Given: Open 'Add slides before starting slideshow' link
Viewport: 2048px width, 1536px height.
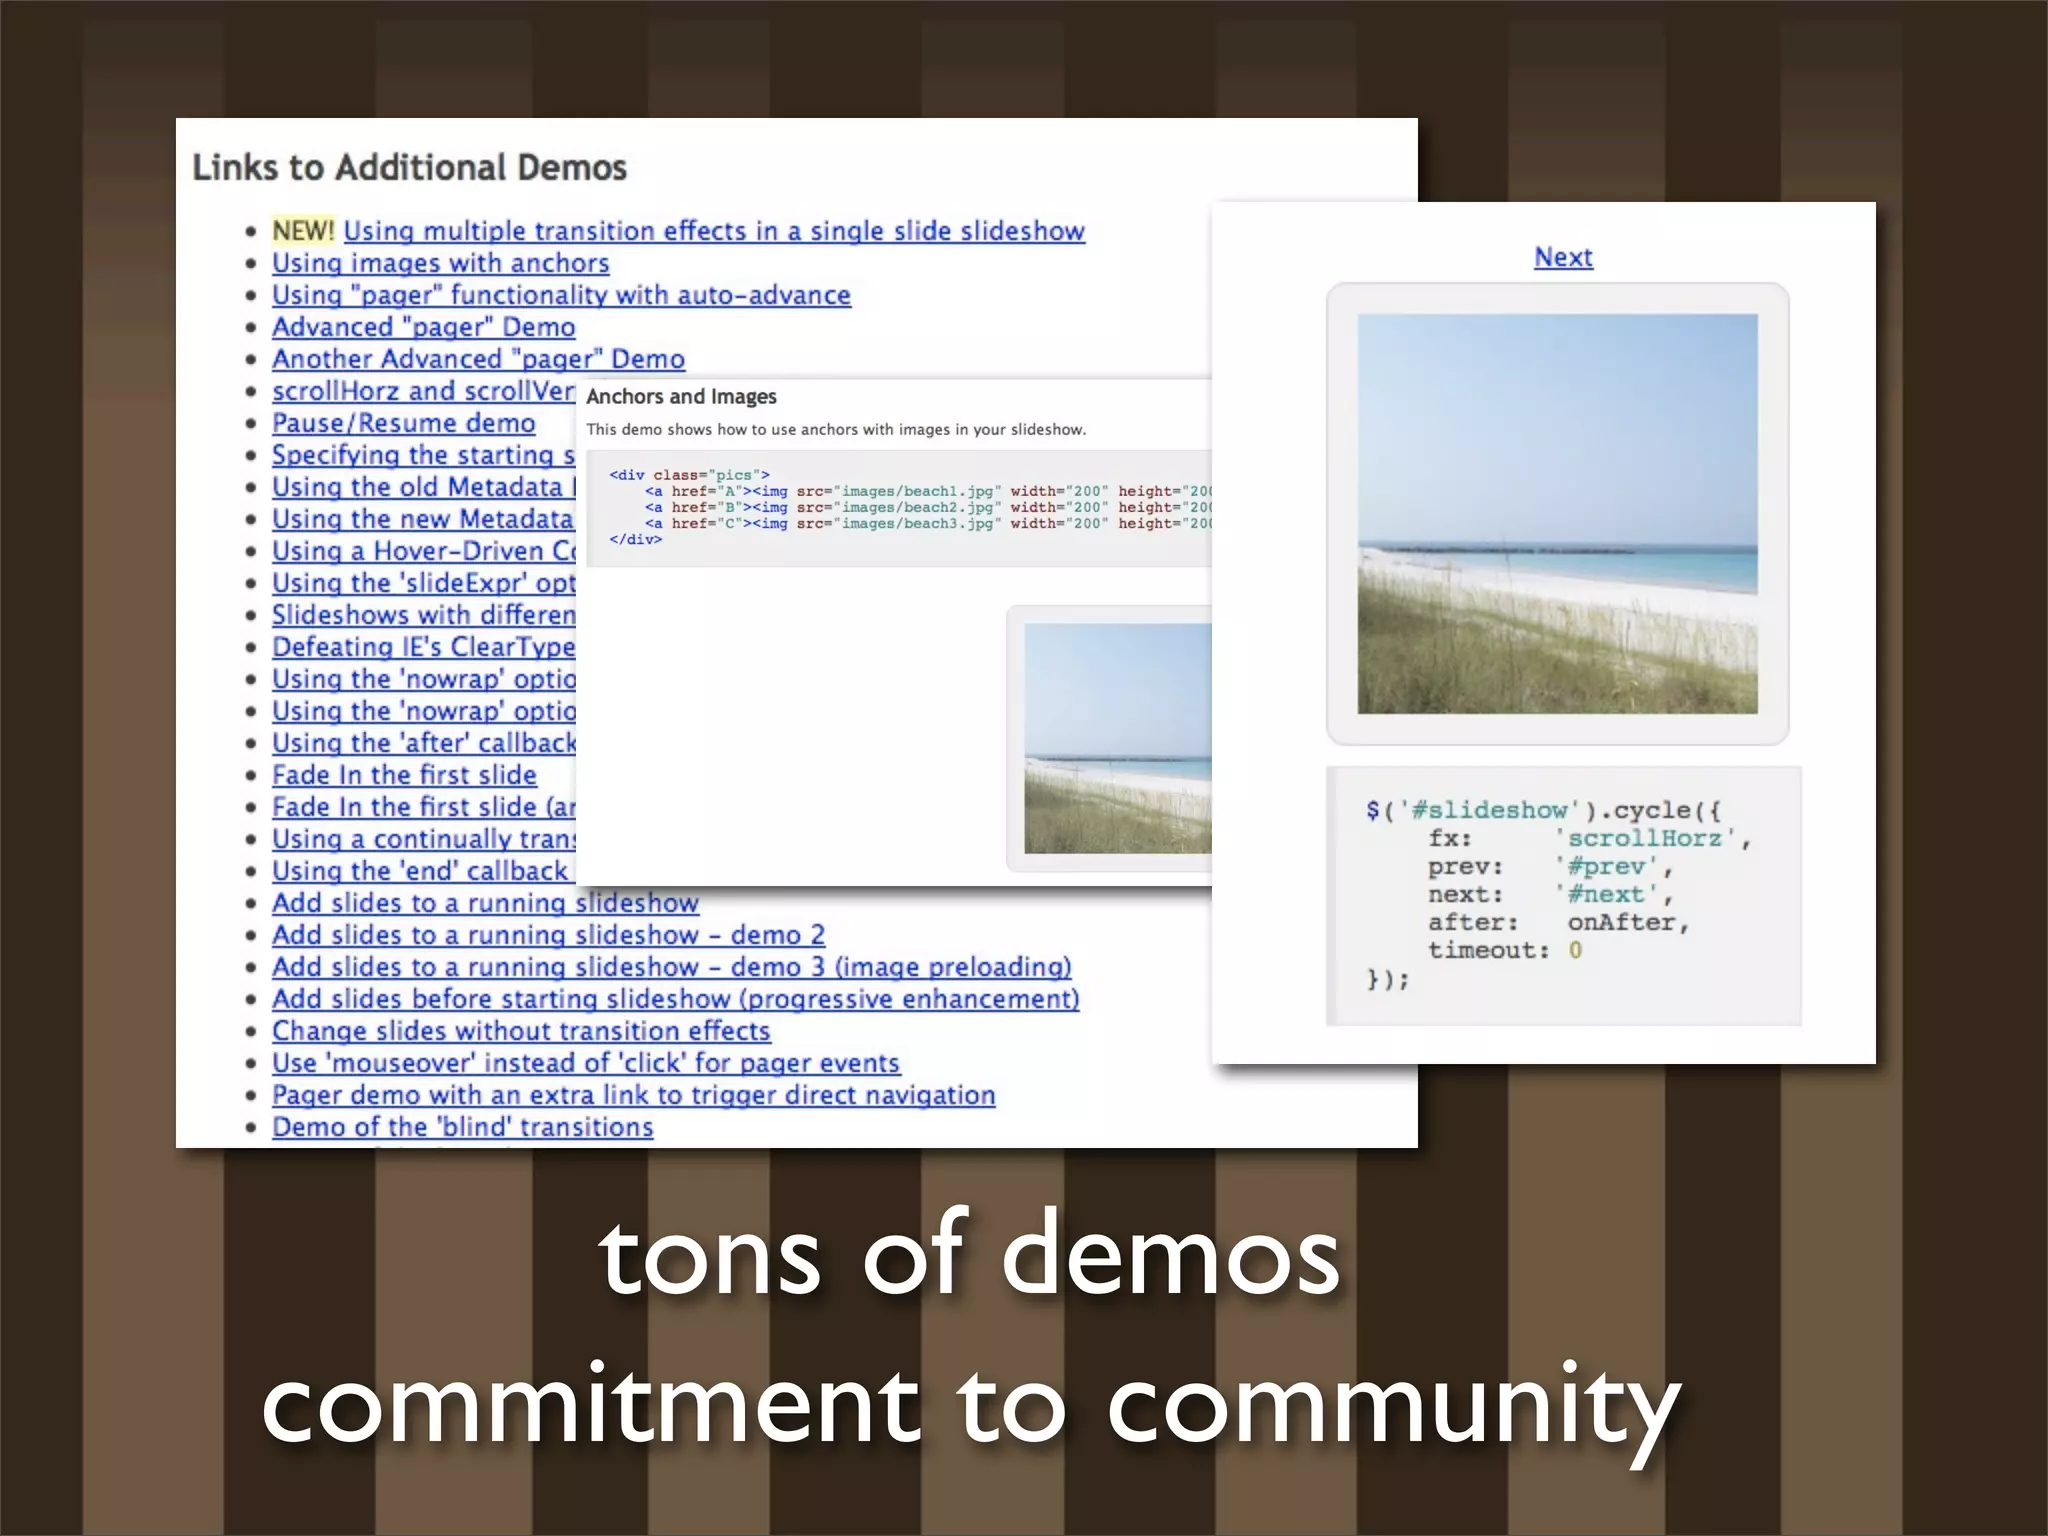Looking at the screenshot, I should tap(675, 999).
